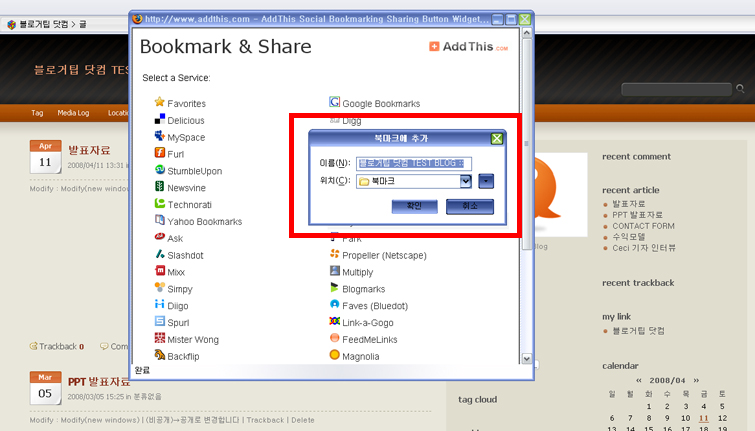Screen dimensions: 755x431
Task: Click the Trackback link under PPT post
Action: [x=265, y=420]
